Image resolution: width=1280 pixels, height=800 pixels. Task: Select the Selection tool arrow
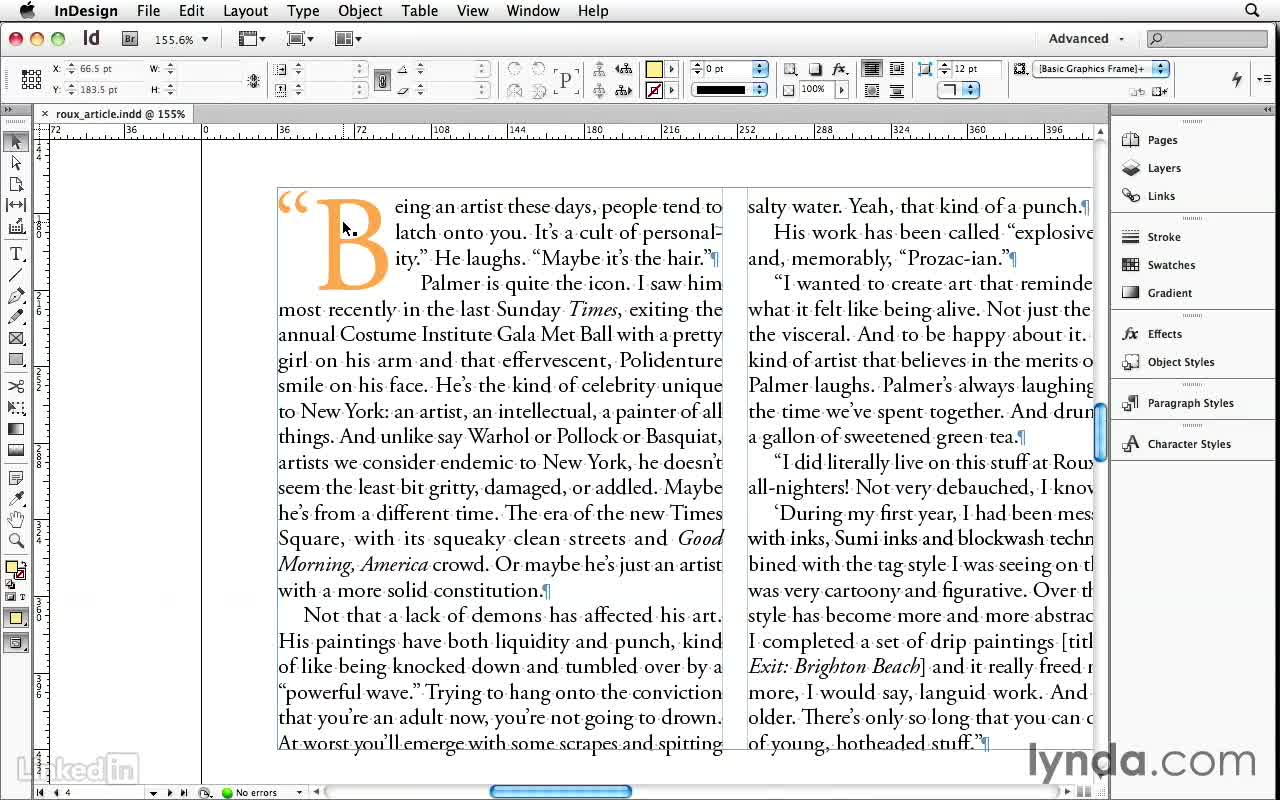click(x=16, y=143)
